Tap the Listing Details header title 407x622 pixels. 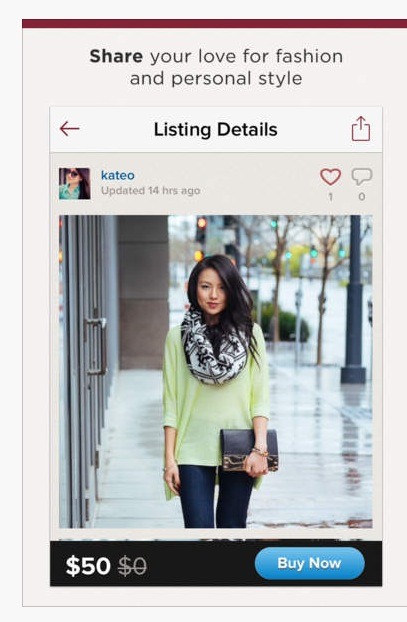[215, 129]
